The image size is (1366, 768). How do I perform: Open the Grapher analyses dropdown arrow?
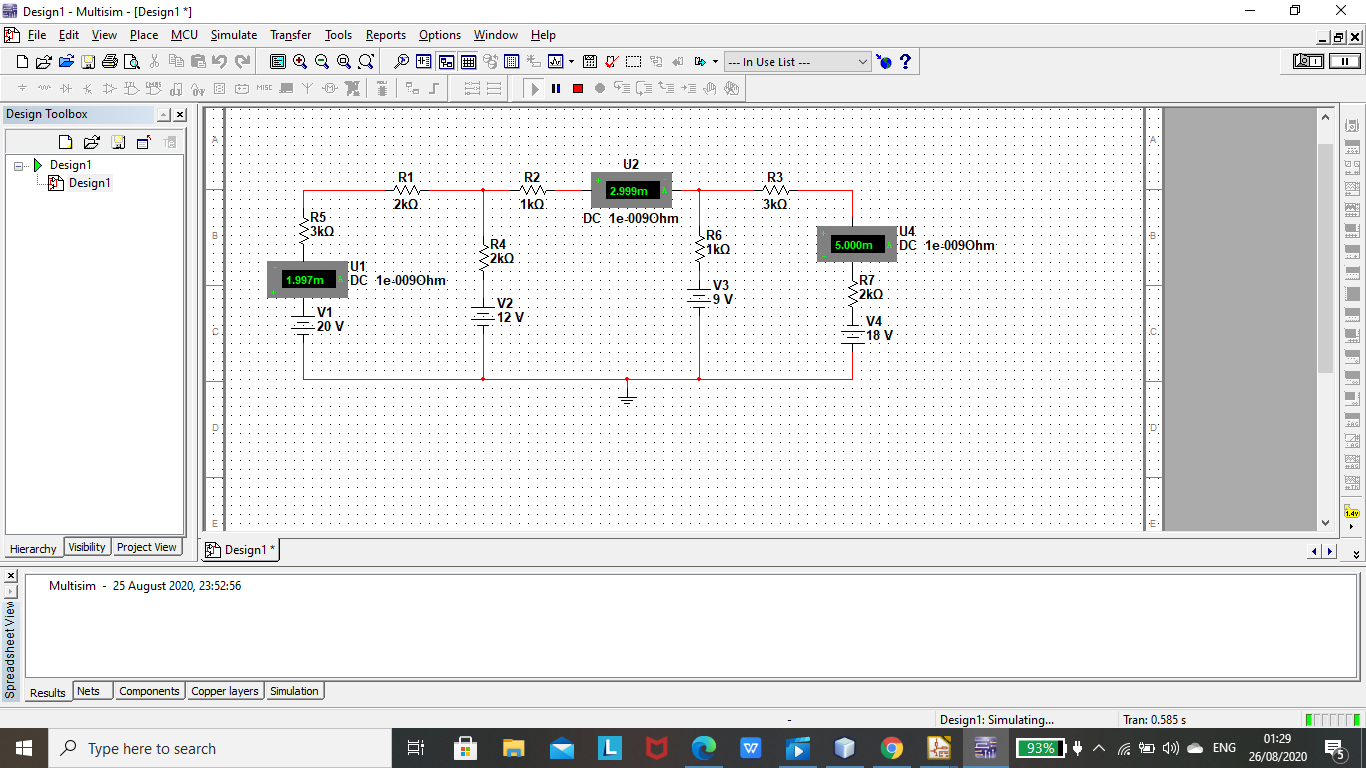(x=571, y=62)
